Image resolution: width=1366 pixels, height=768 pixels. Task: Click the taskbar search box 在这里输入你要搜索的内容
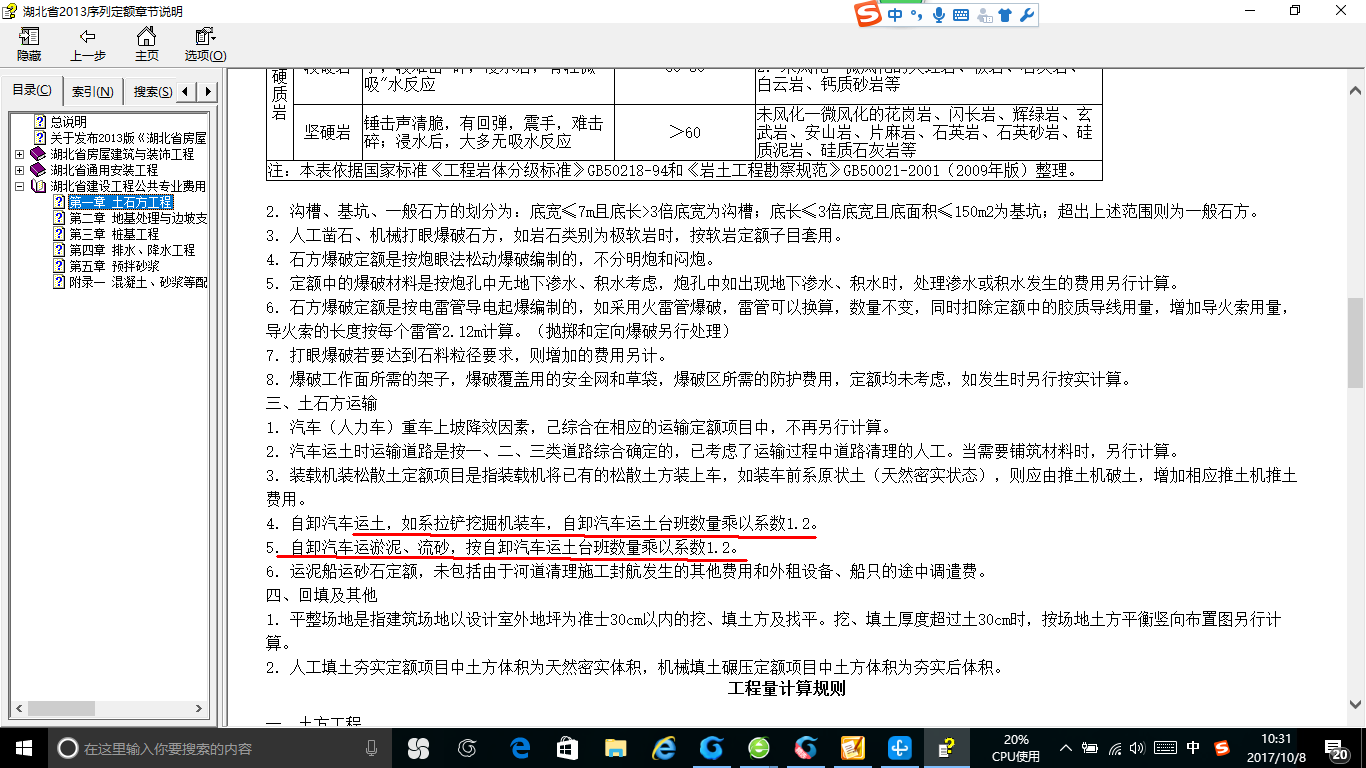(220, 748)
